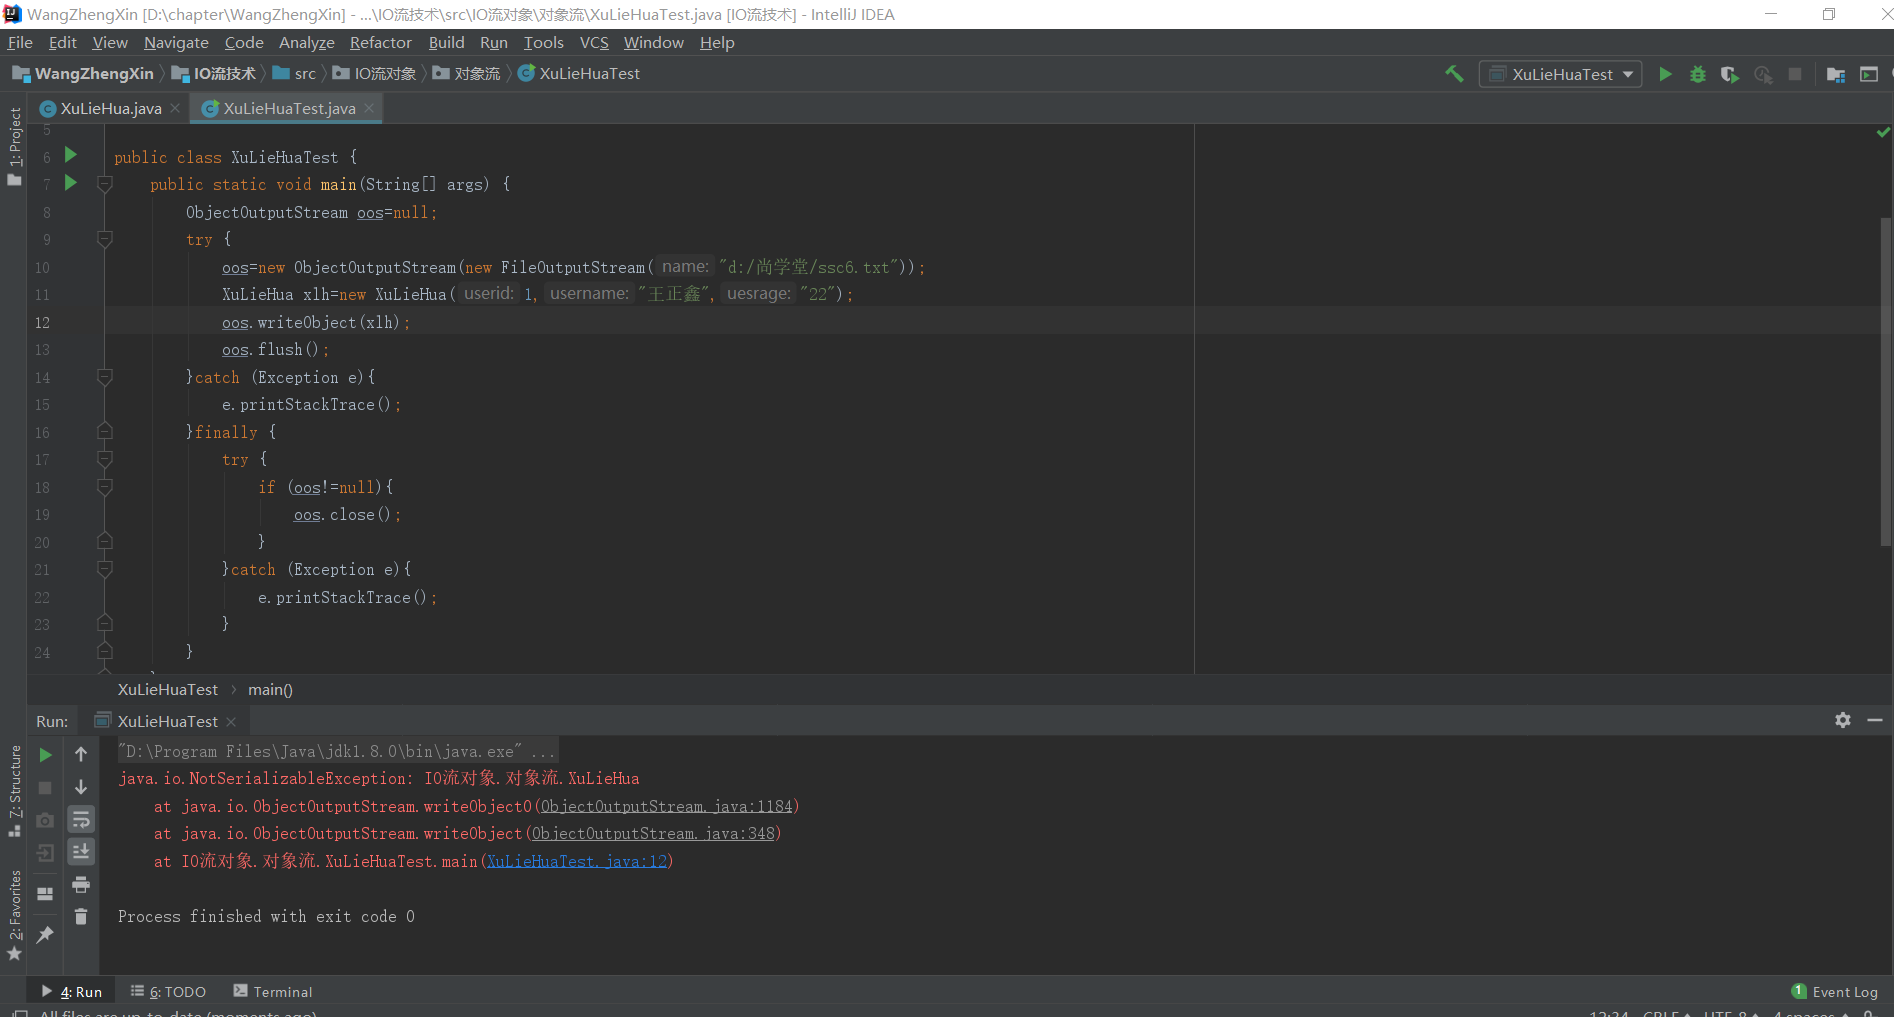Open the Event Log
Viewport: 1894px width, 1017px height.
1835,991
